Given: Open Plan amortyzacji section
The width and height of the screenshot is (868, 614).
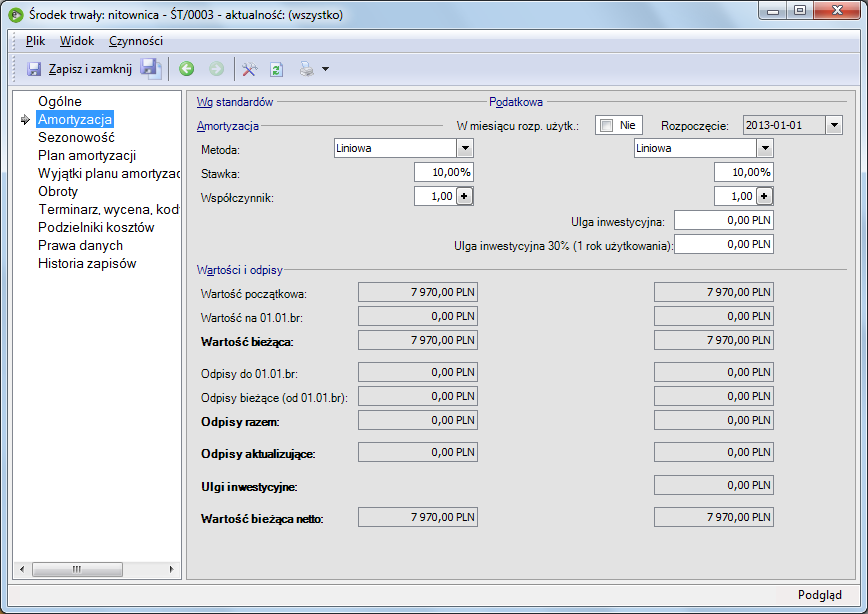Looking at the screenshot, I should click(x=87, y=156).
